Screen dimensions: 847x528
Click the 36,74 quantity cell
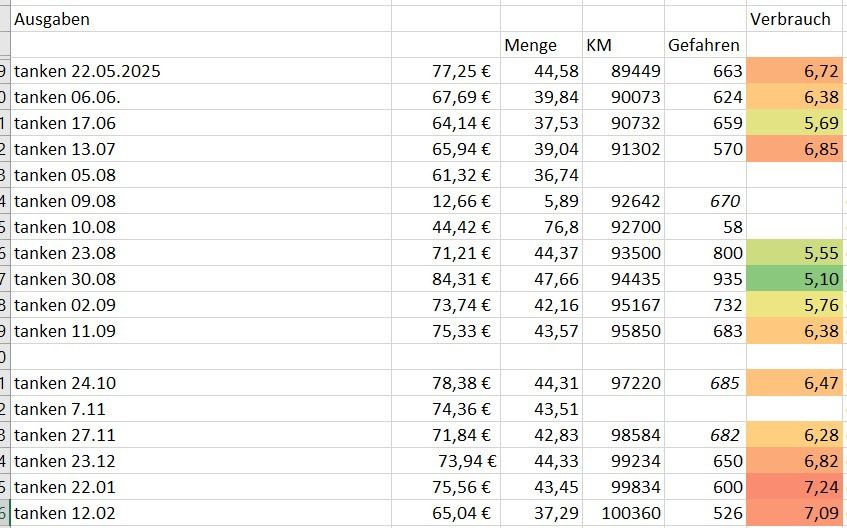coord(557,175)
